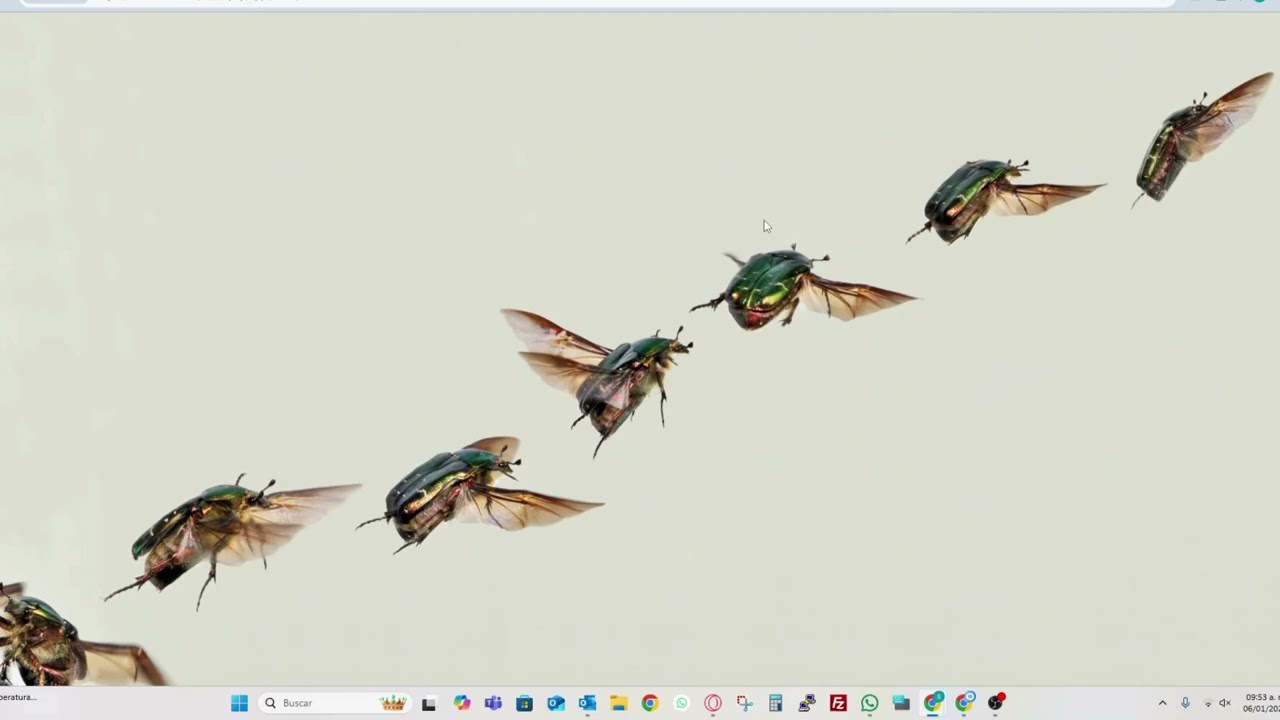The width and height of the screenshot is (1280, 720).
Task: Open FileZilla from the taskbar
Action: tap(838, 703)
